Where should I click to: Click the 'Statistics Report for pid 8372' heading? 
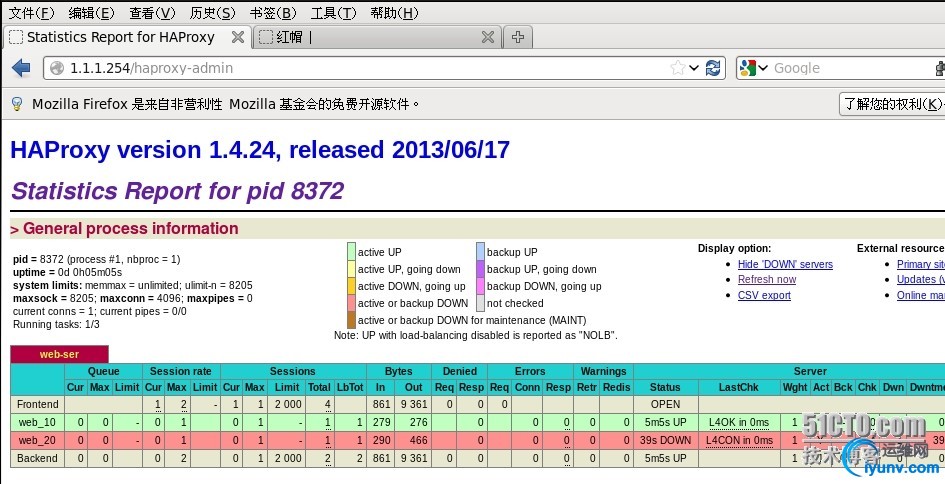(178, 191)
